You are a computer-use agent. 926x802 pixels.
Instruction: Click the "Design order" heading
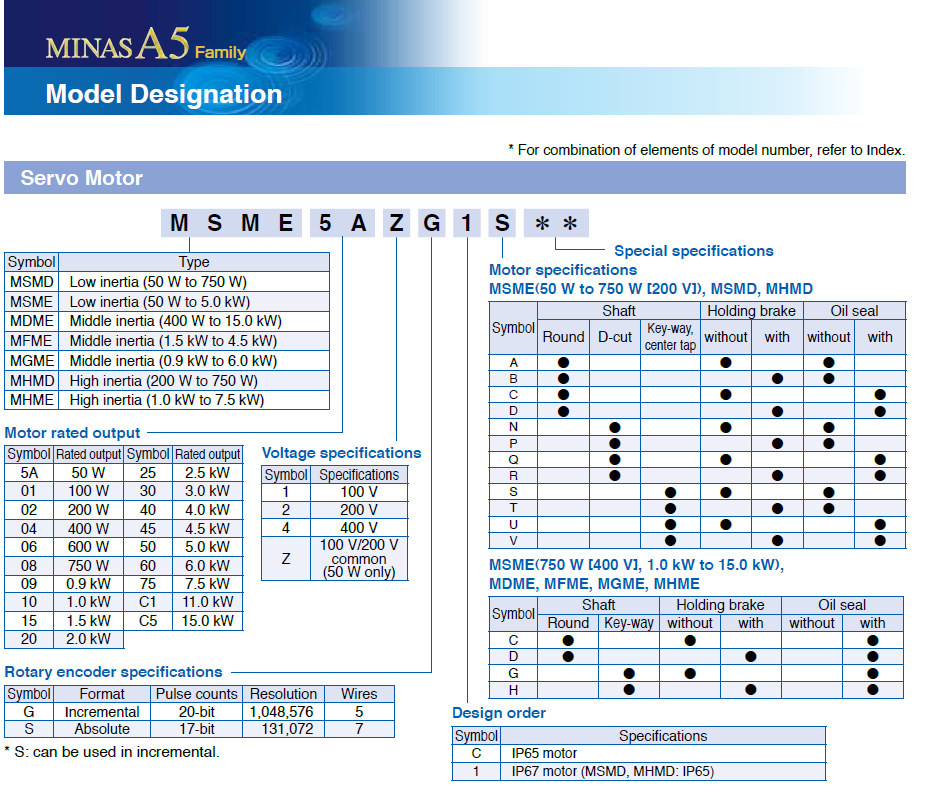click(x=499, y=713)
